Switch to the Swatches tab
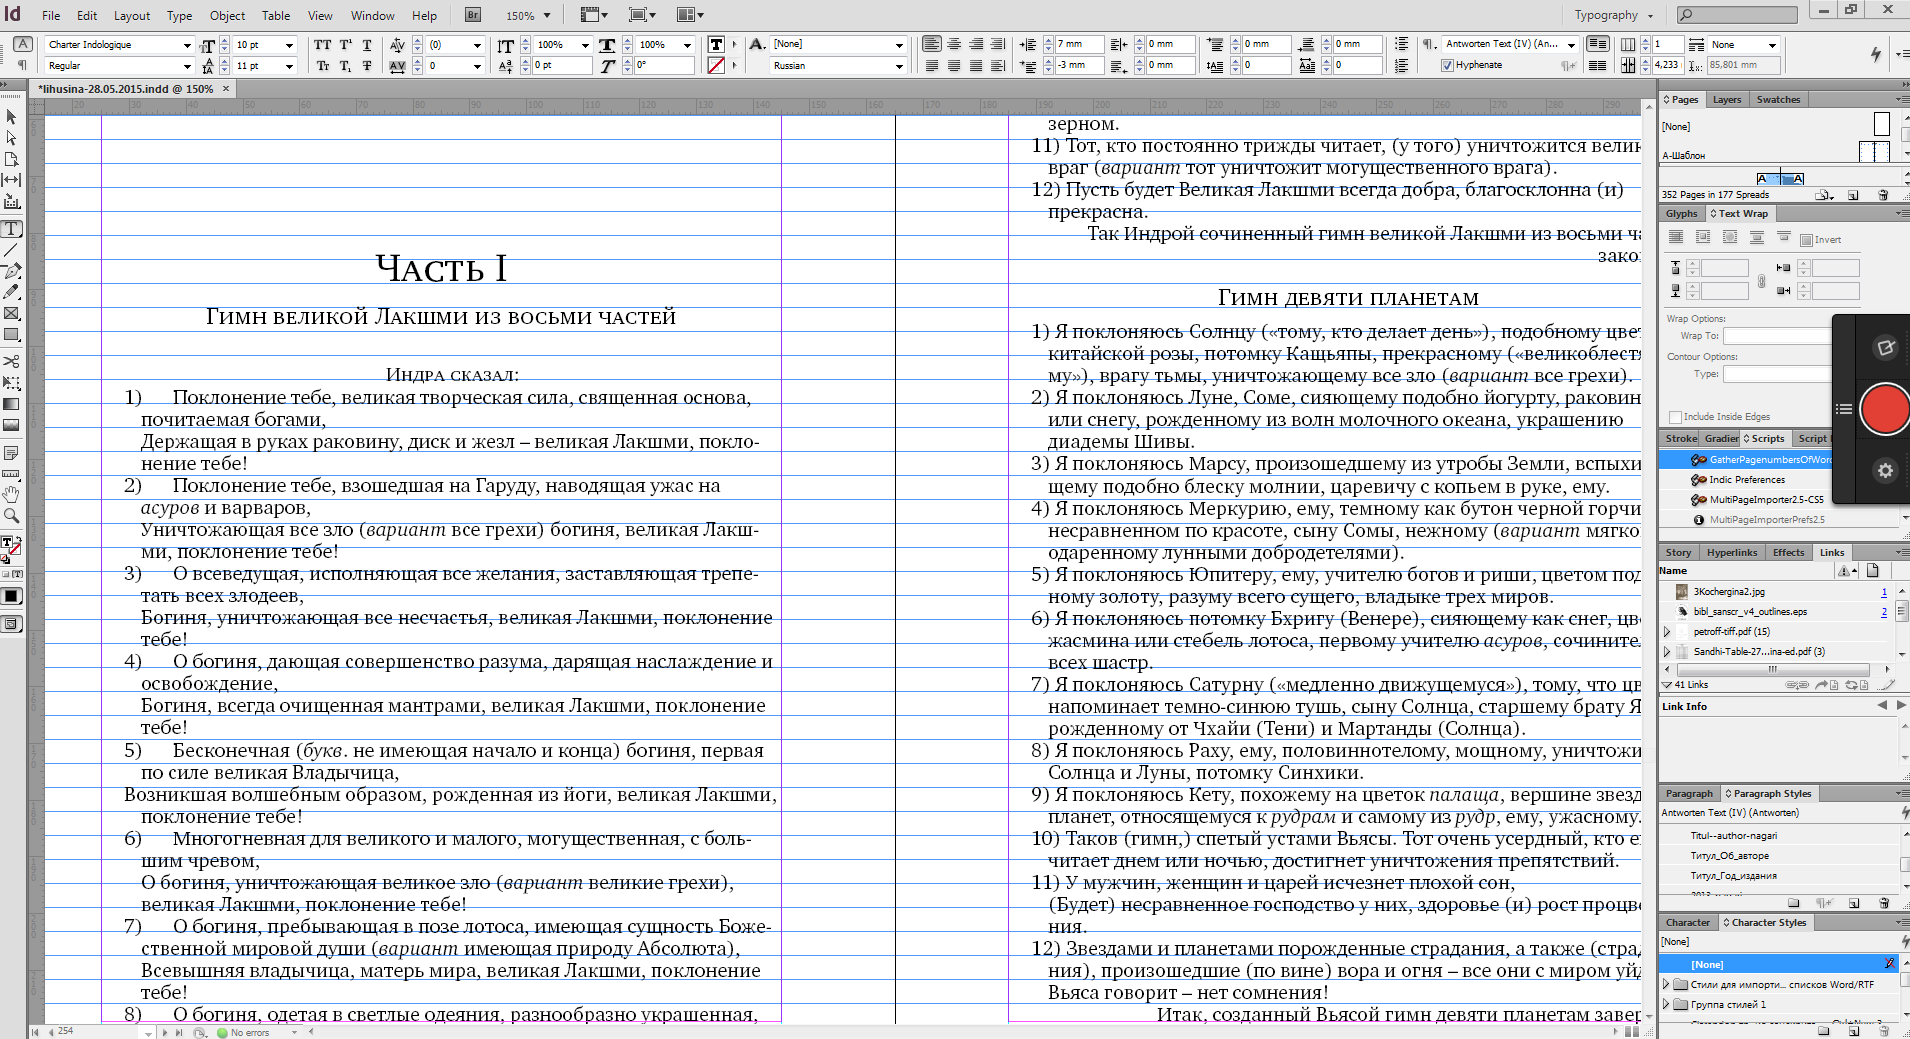 pyautogui.click(x=1778, y=100)
